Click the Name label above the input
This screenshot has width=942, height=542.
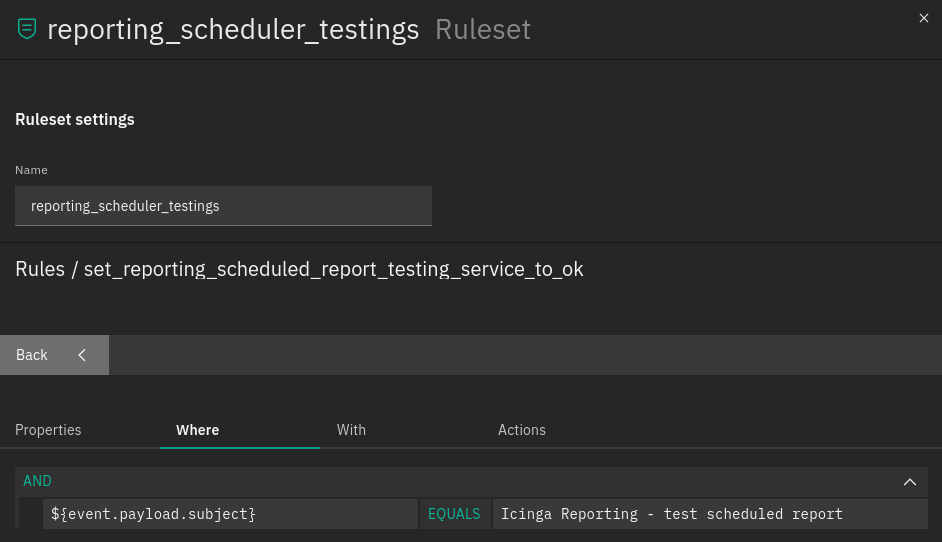click(x=31, y=170)
